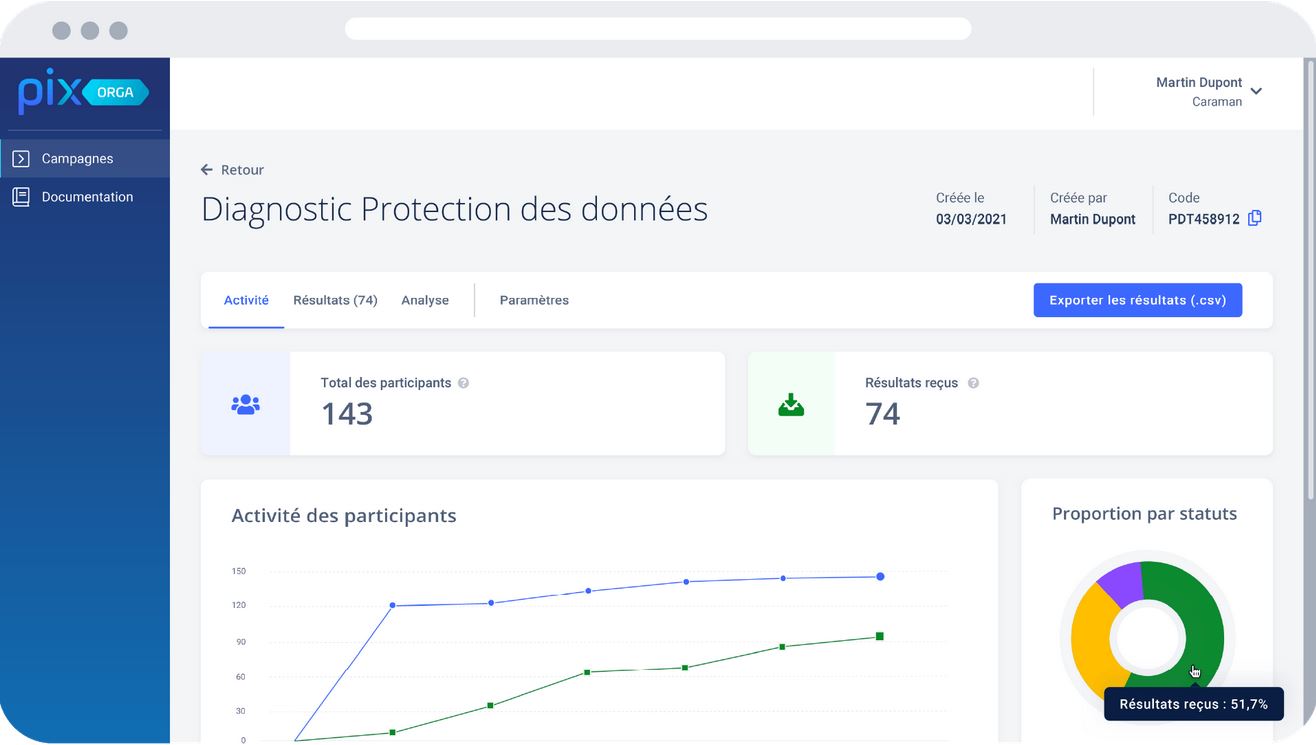Click Exporter les résultats (.csv)
The image size is (1316, 745).
click(1137, 299)
